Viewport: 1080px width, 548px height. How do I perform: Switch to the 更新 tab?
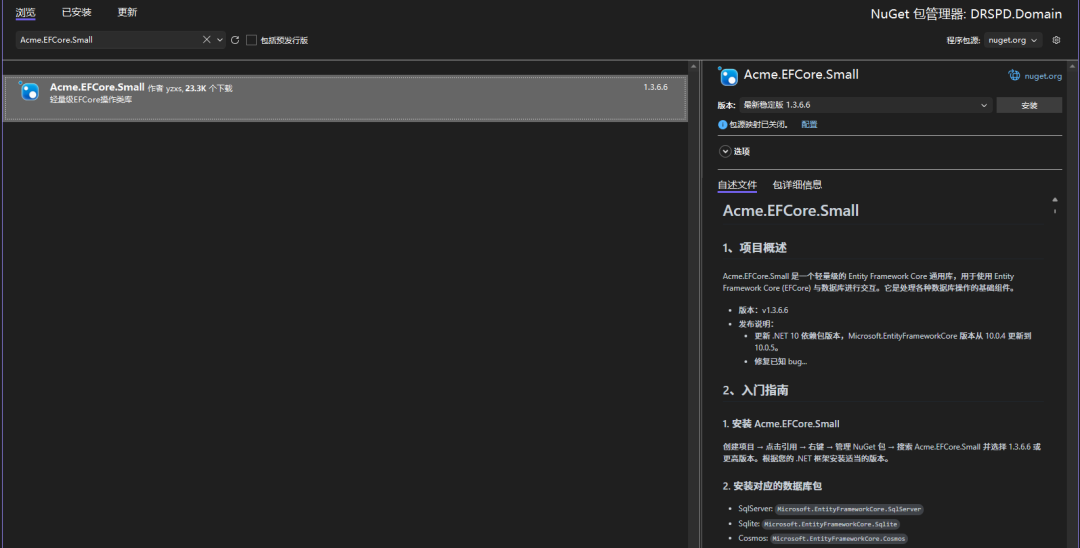(127, 12)
